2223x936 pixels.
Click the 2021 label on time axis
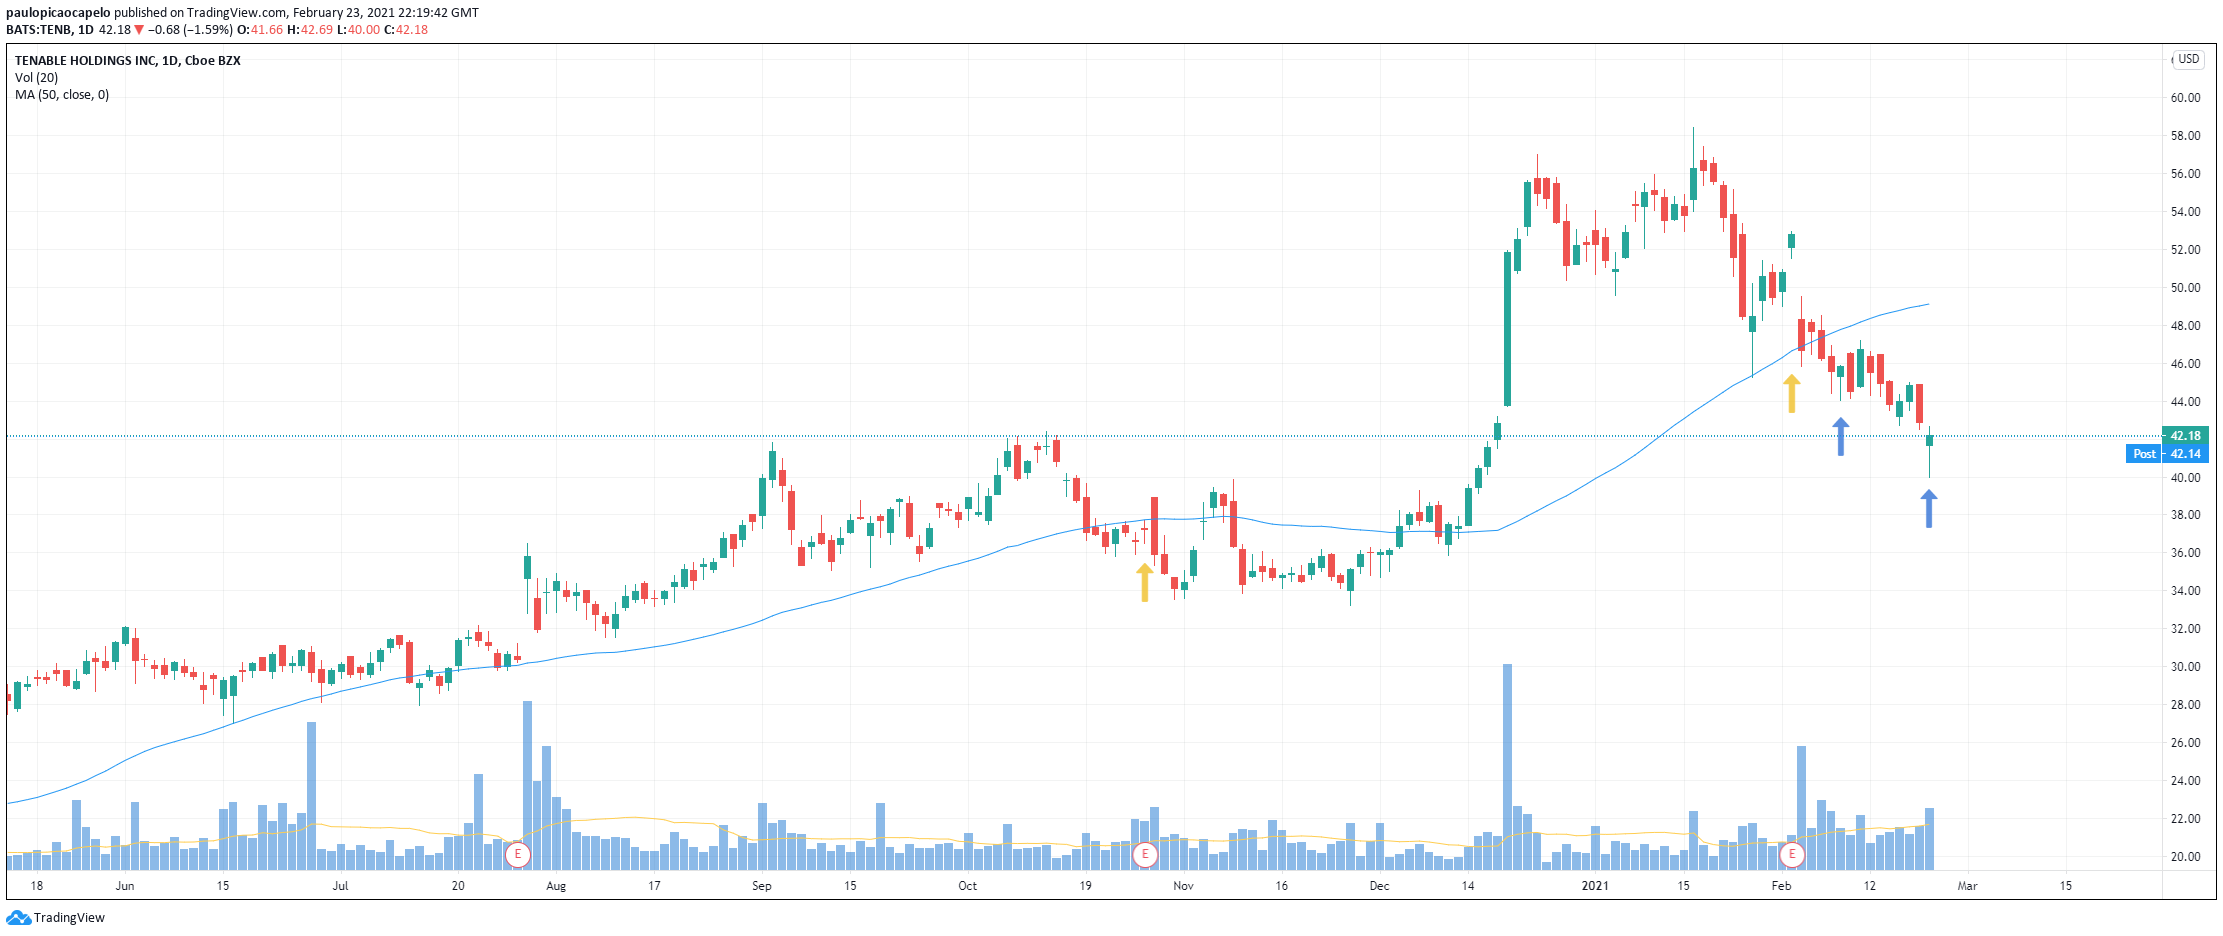coord(1595,886)
